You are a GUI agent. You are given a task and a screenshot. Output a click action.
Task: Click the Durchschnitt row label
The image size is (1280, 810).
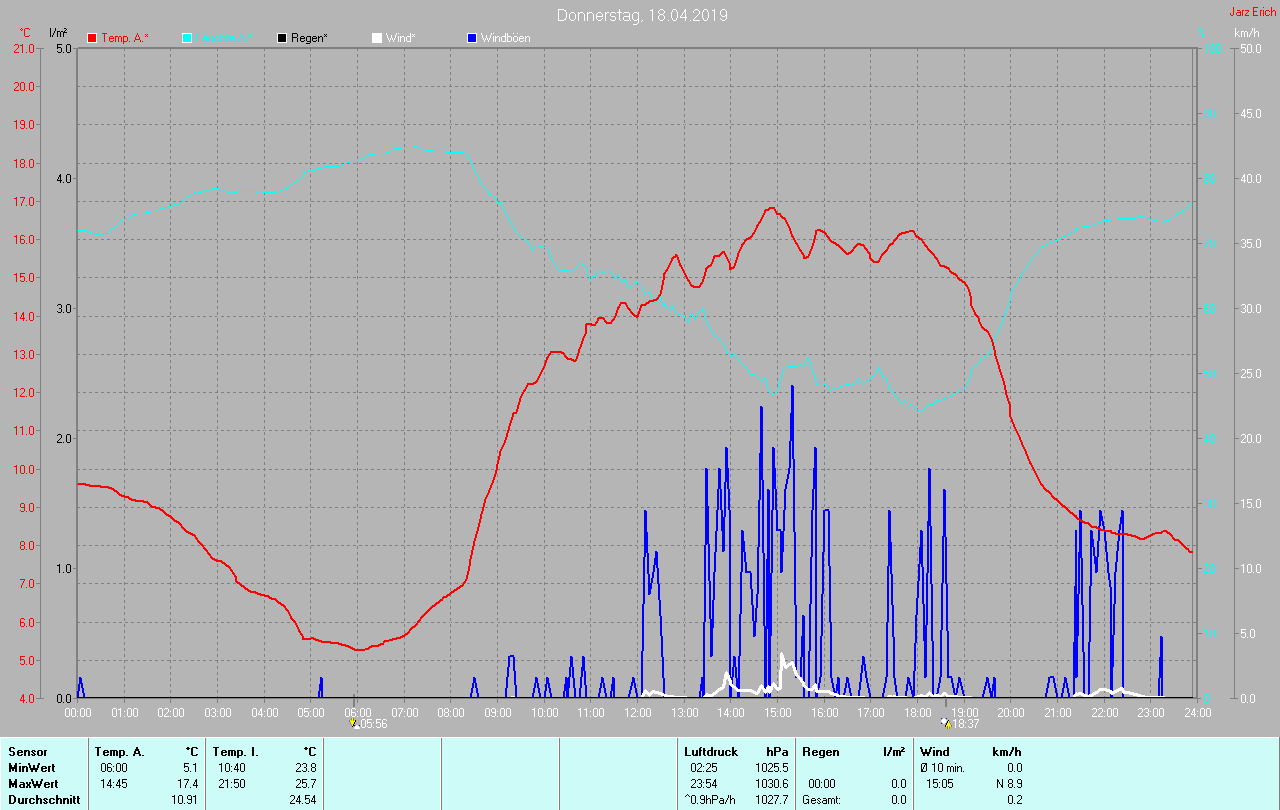click(43, 799)
